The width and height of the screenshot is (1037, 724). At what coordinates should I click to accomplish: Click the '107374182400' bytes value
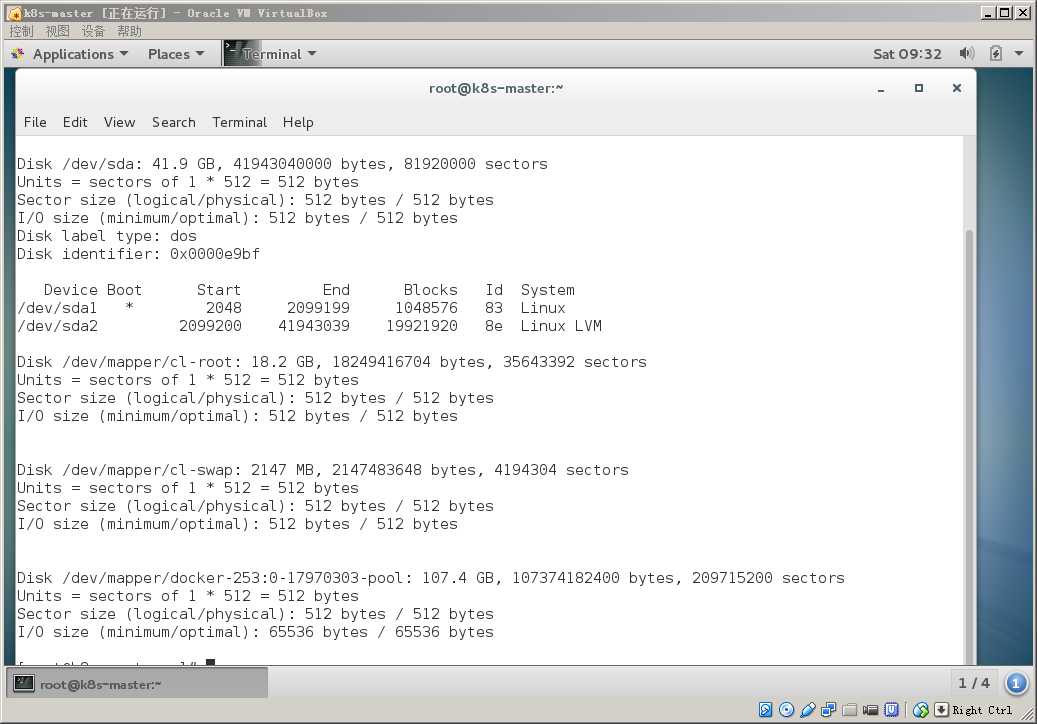tap(565, 578)
